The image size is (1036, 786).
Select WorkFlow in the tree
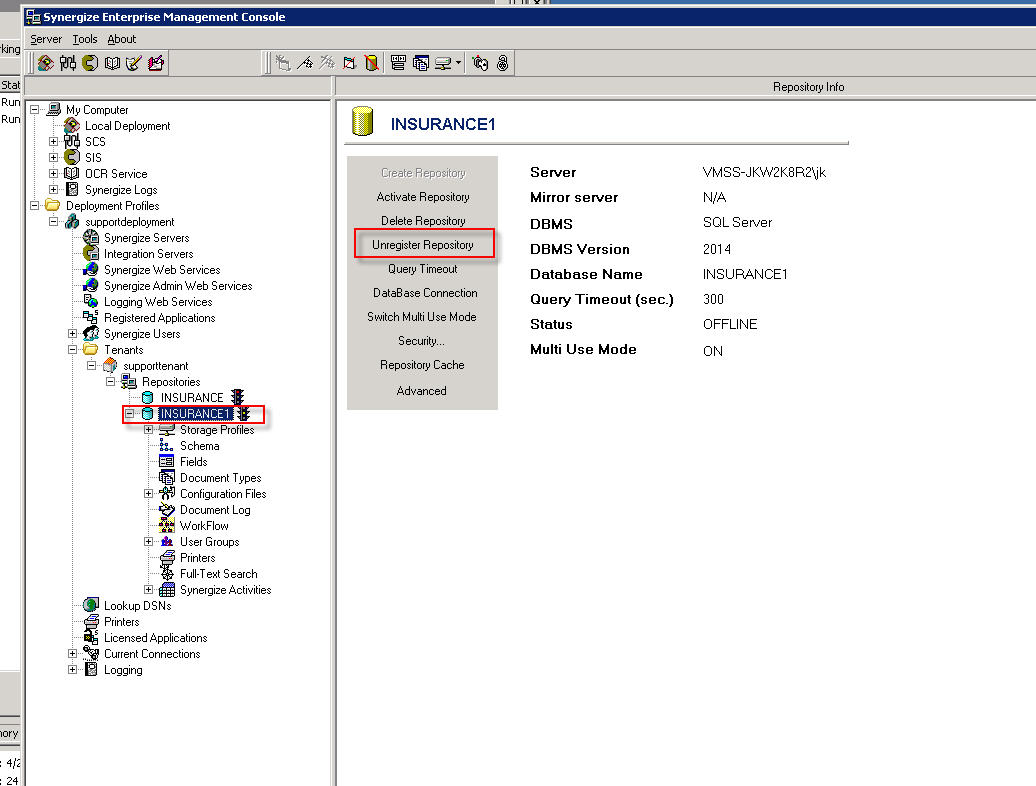[204, 526]
